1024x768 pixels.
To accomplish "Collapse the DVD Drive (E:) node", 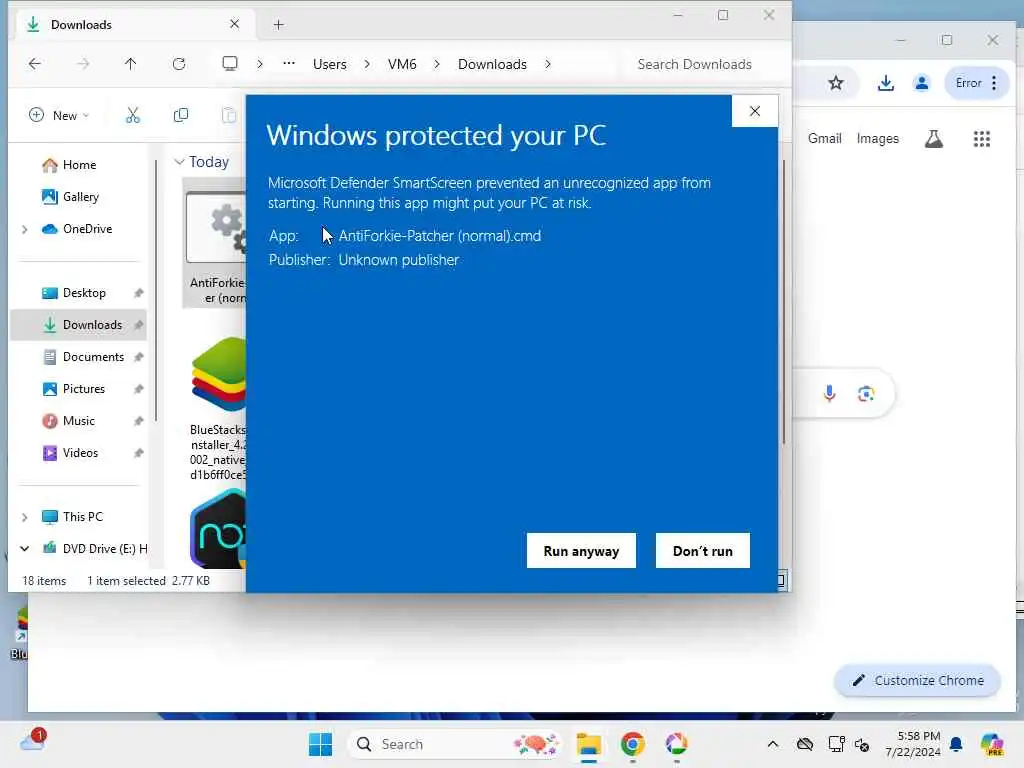I will 24,549.
